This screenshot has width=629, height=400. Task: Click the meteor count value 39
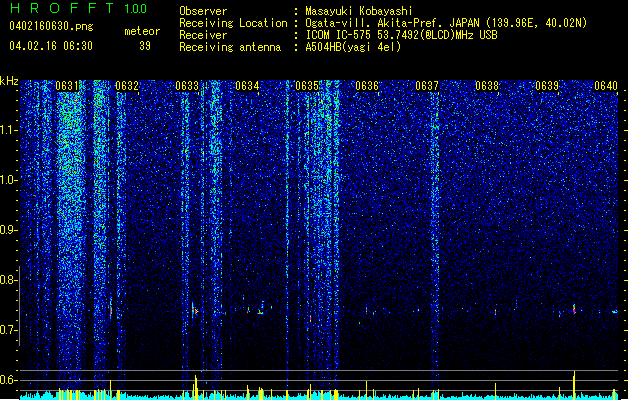pyautogui.click(x=145, y=46)
